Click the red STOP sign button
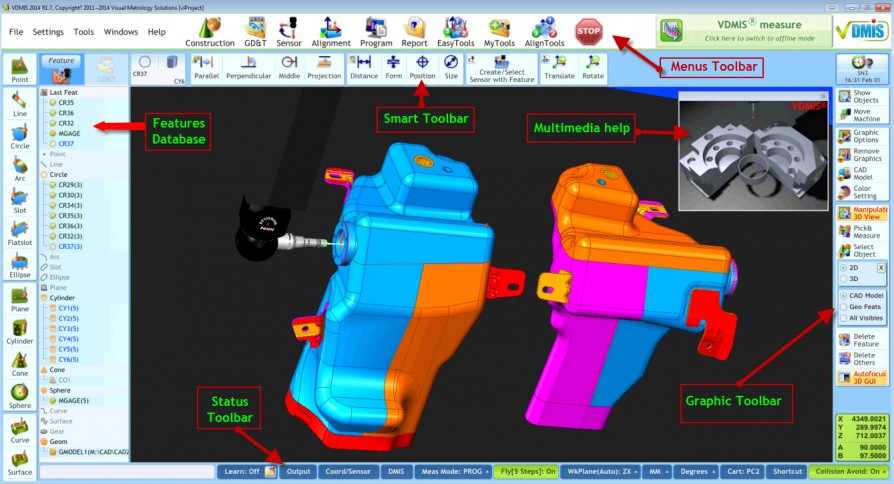894x484 pixels. point(588,31)
